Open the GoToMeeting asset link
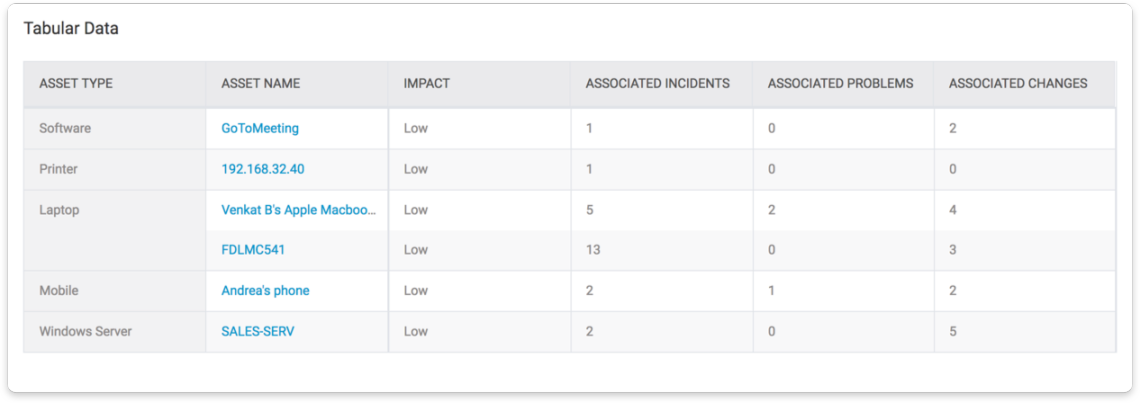Viewport: 1140px width, 403px height. 260,128
